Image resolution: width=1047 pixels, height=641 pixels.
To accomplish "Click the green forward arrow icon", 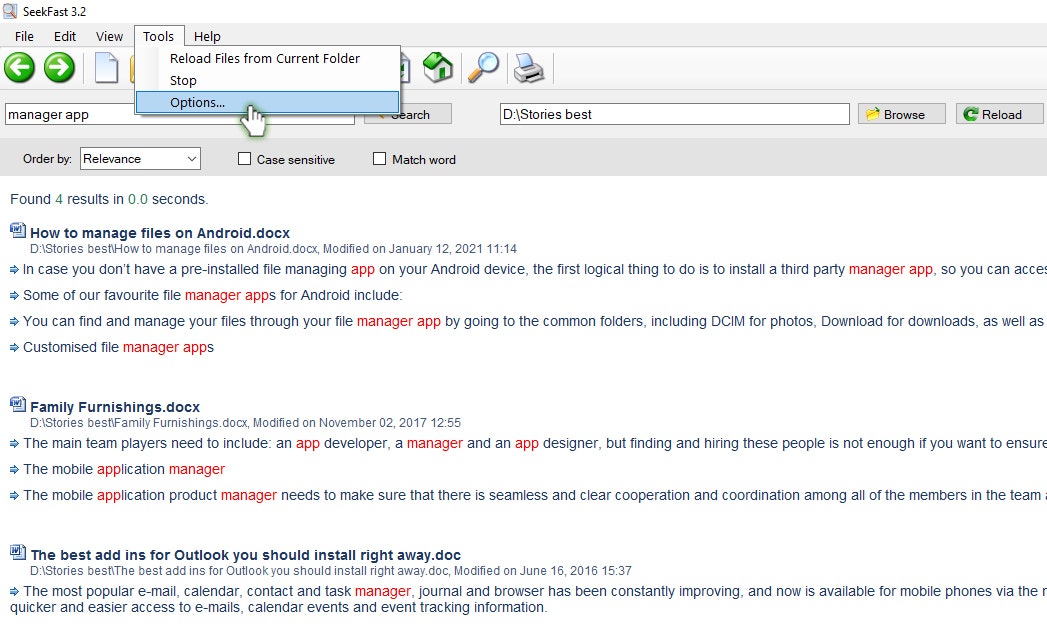I will 59,67.
